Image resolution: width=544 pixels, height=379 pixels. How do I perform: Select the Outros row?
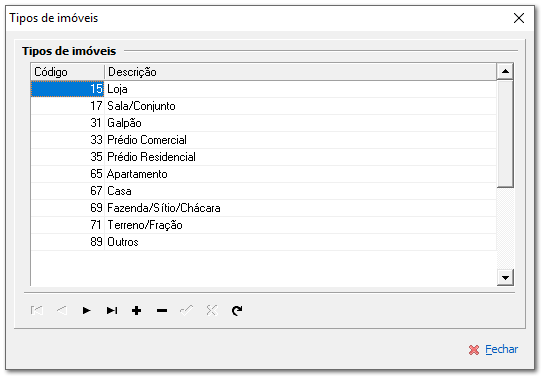(264, 242)
